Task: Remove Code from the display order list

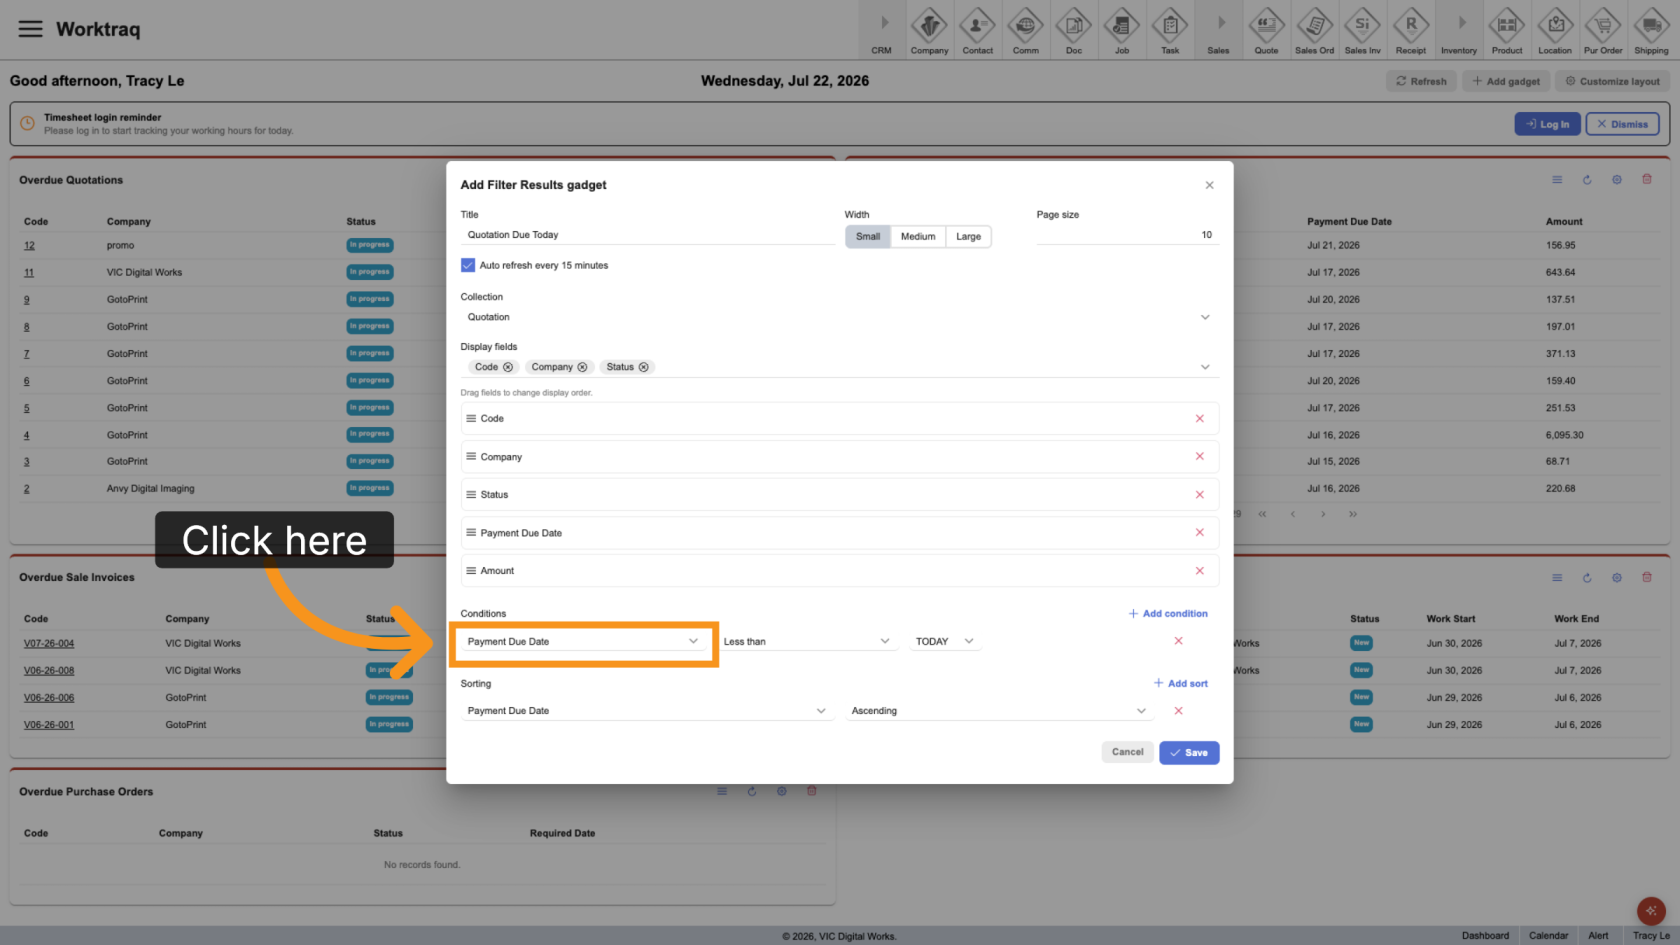Action: (x=1199, y=419)
